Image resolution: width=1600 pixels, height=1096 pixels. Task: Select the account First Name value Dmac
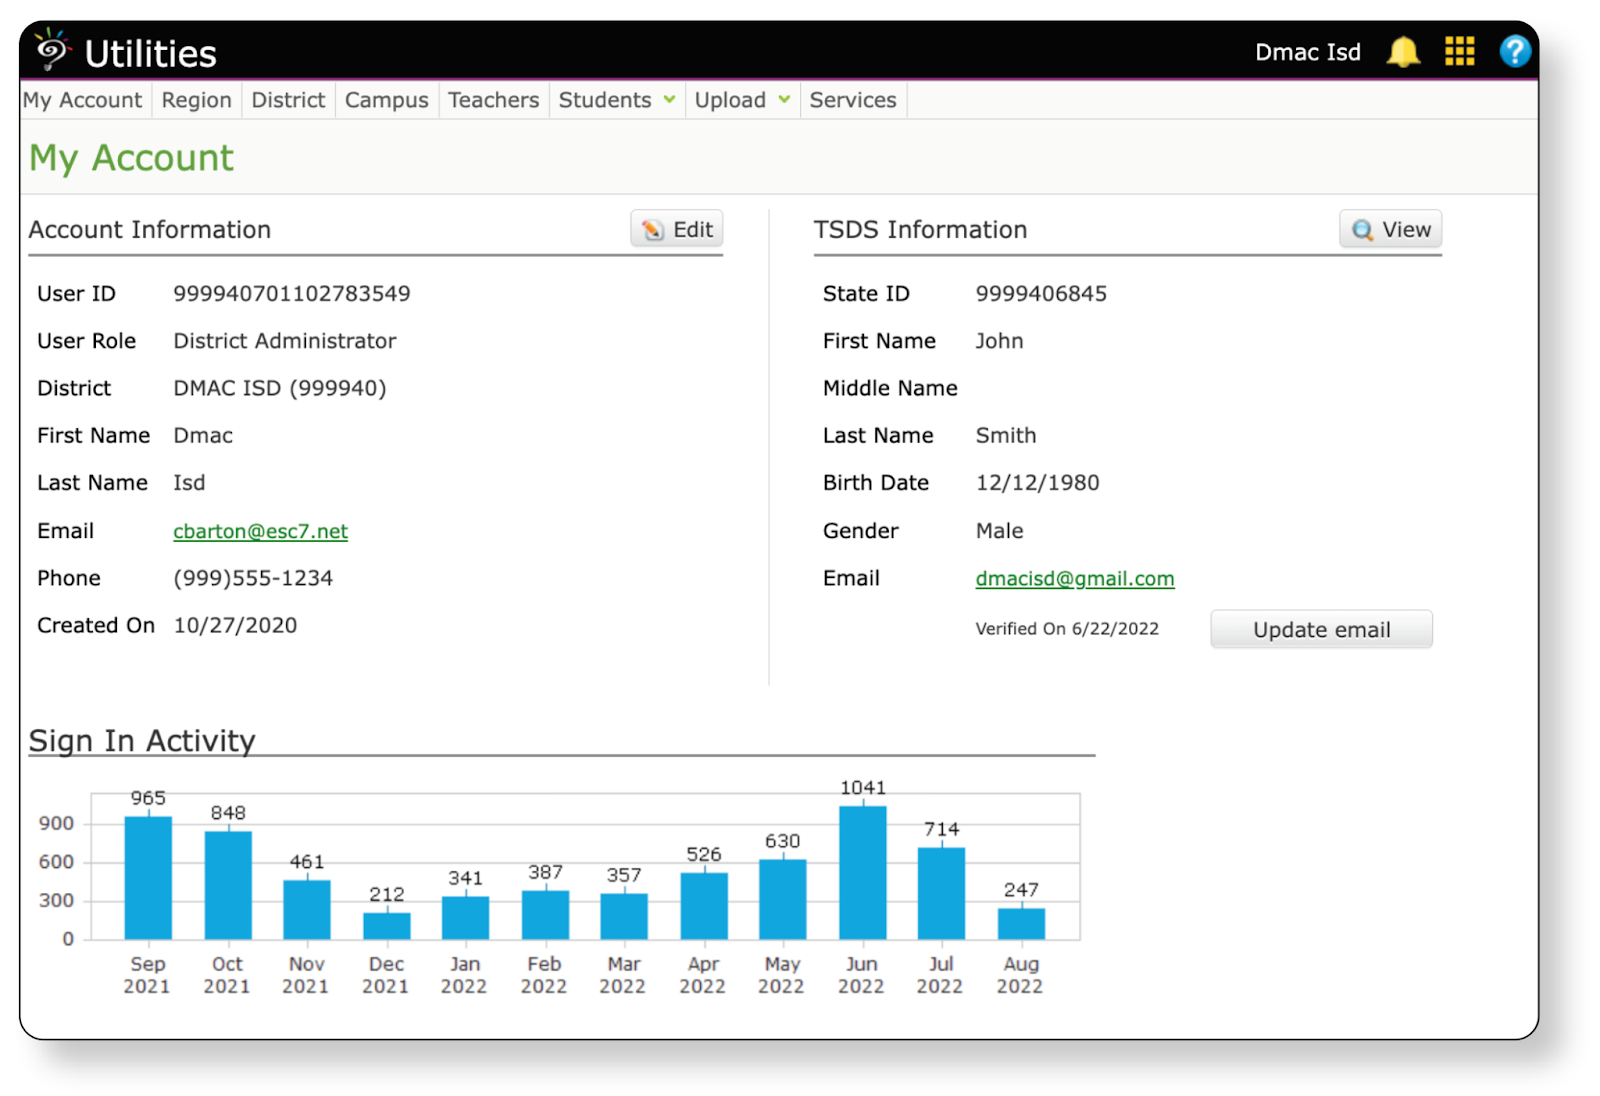[x=203, y=436]
